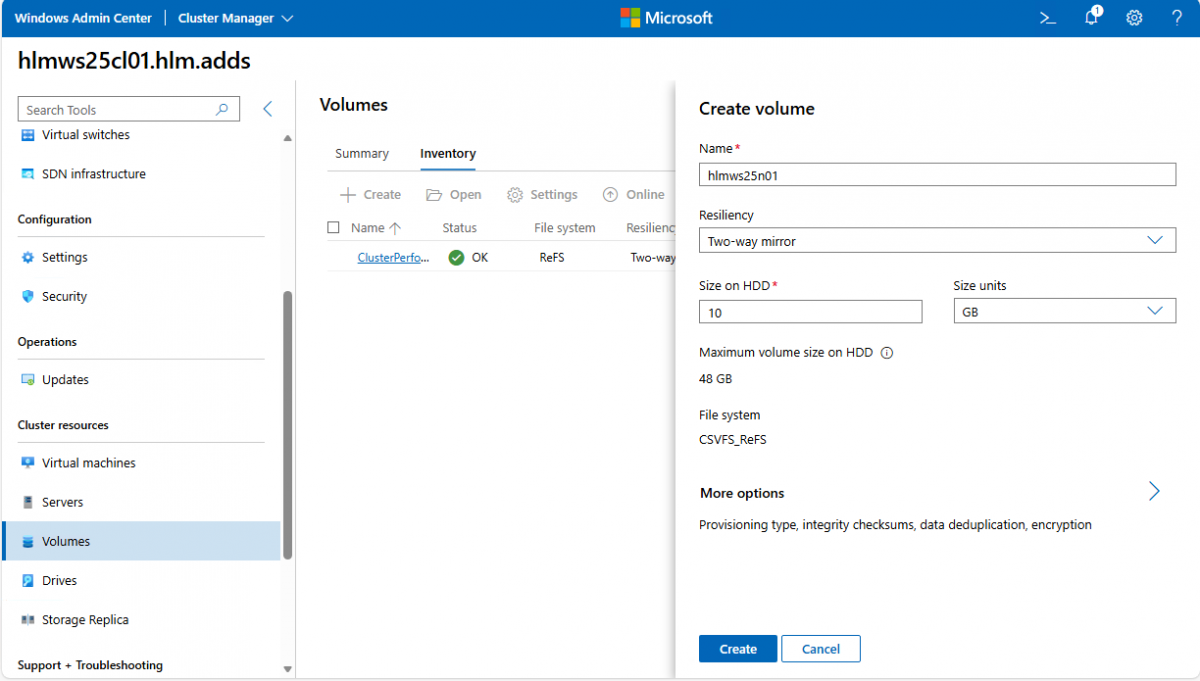Open the notifications bell

click(x=1091, y=18)
